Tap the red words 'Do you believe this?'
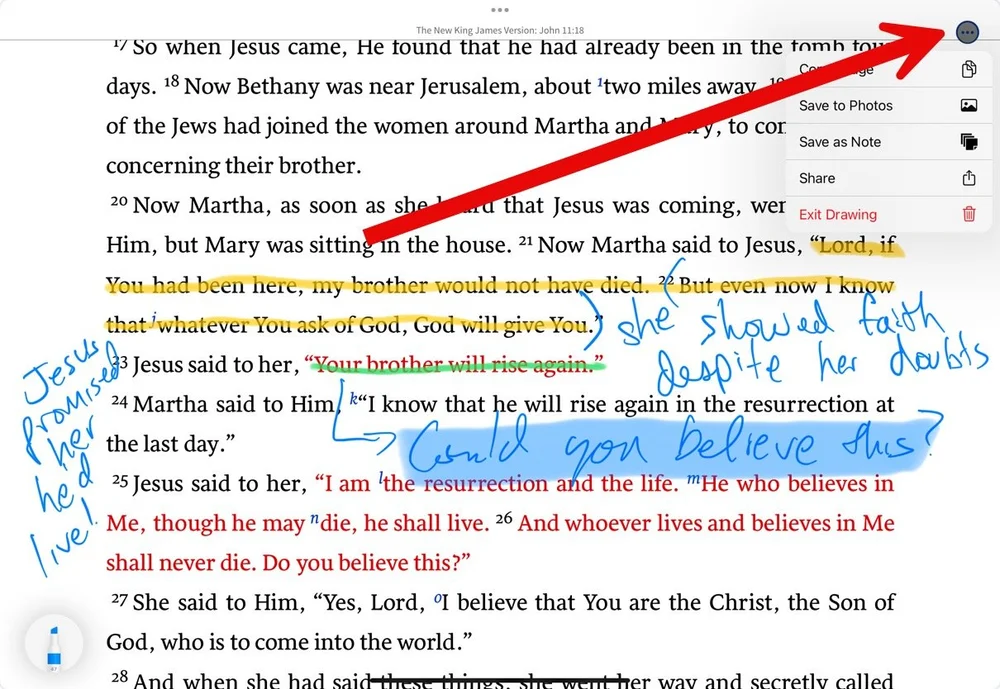The width and height of the screenshot is (1000, 689). pyautogui.click(x=366, y=563)
